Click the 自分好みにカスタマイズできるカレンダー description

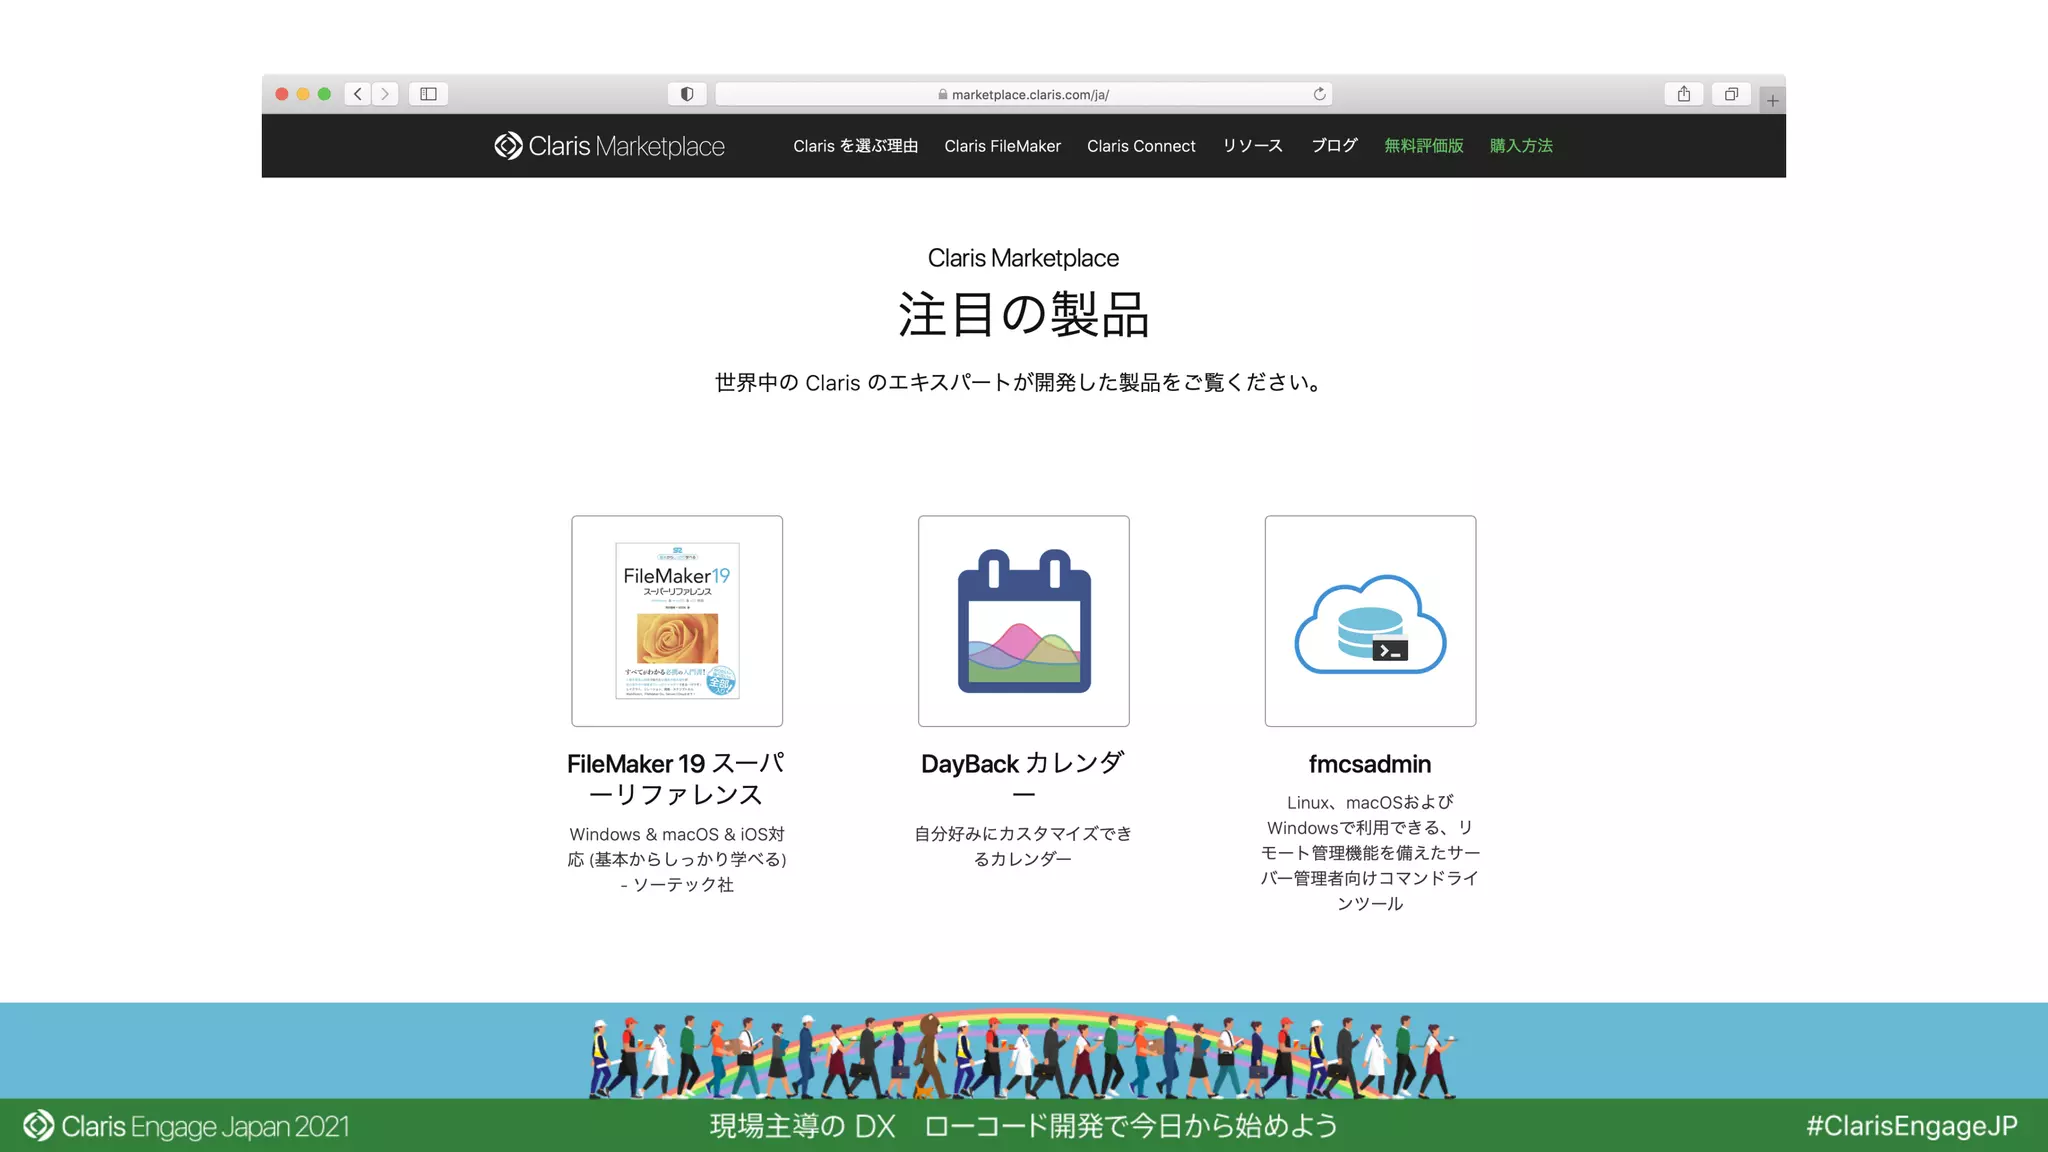pos(1023,846)
